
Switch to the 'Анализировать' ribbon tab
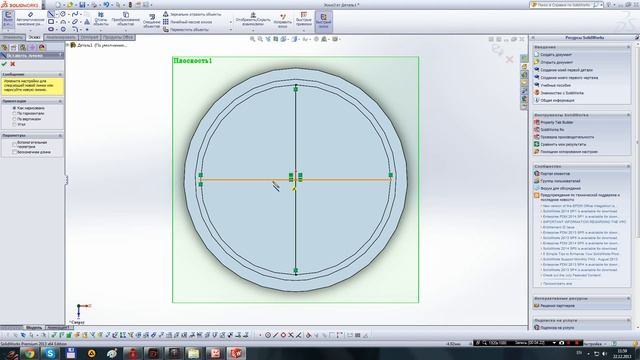tap(60, 38)
